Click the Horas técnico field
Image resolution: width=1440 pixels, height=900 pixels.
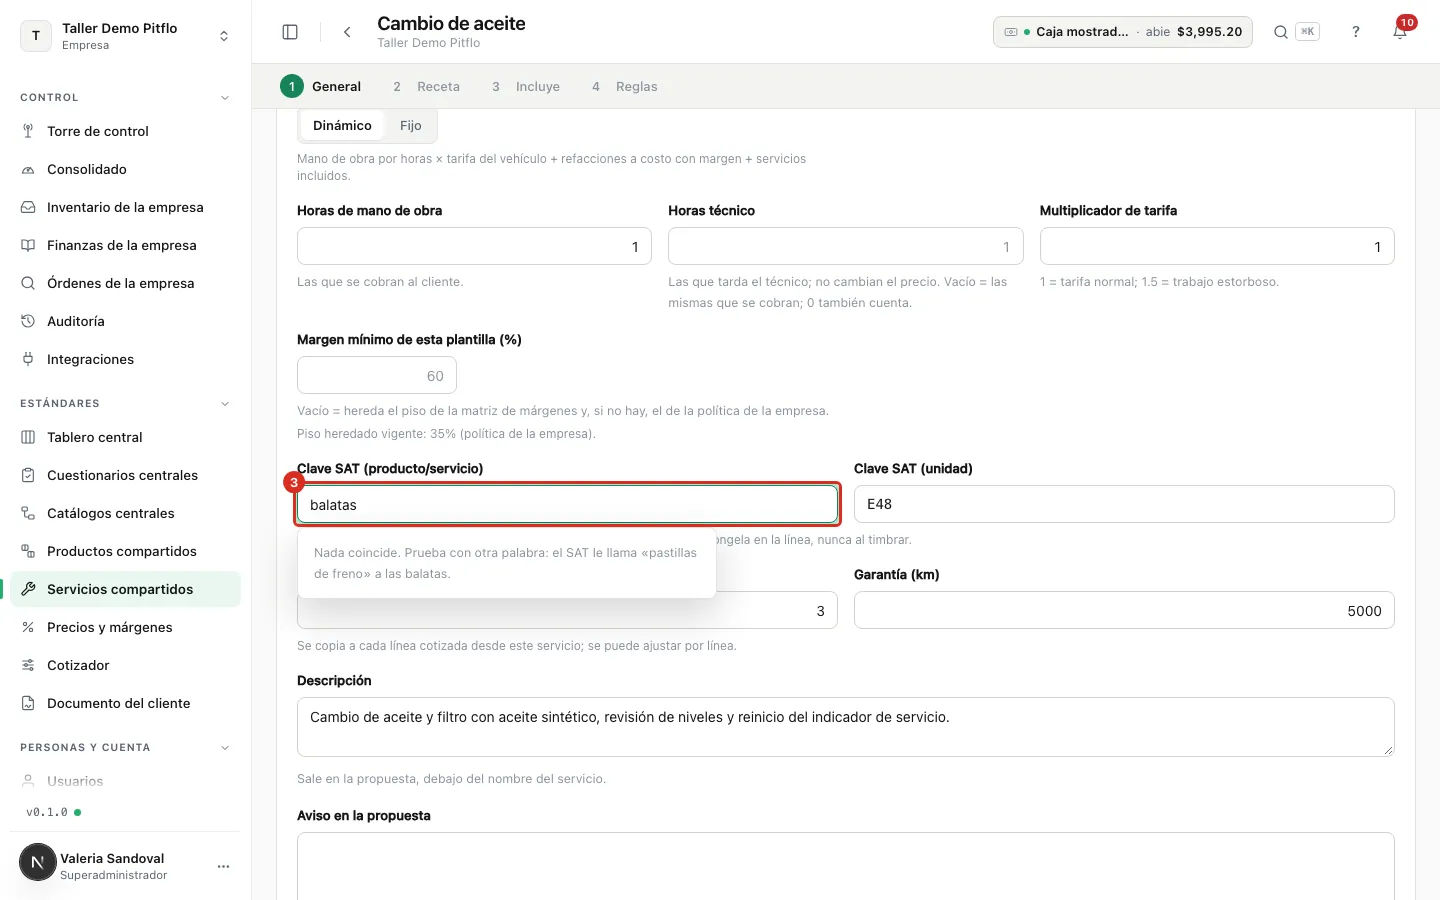pyautogui.click(x=846, y=246)
